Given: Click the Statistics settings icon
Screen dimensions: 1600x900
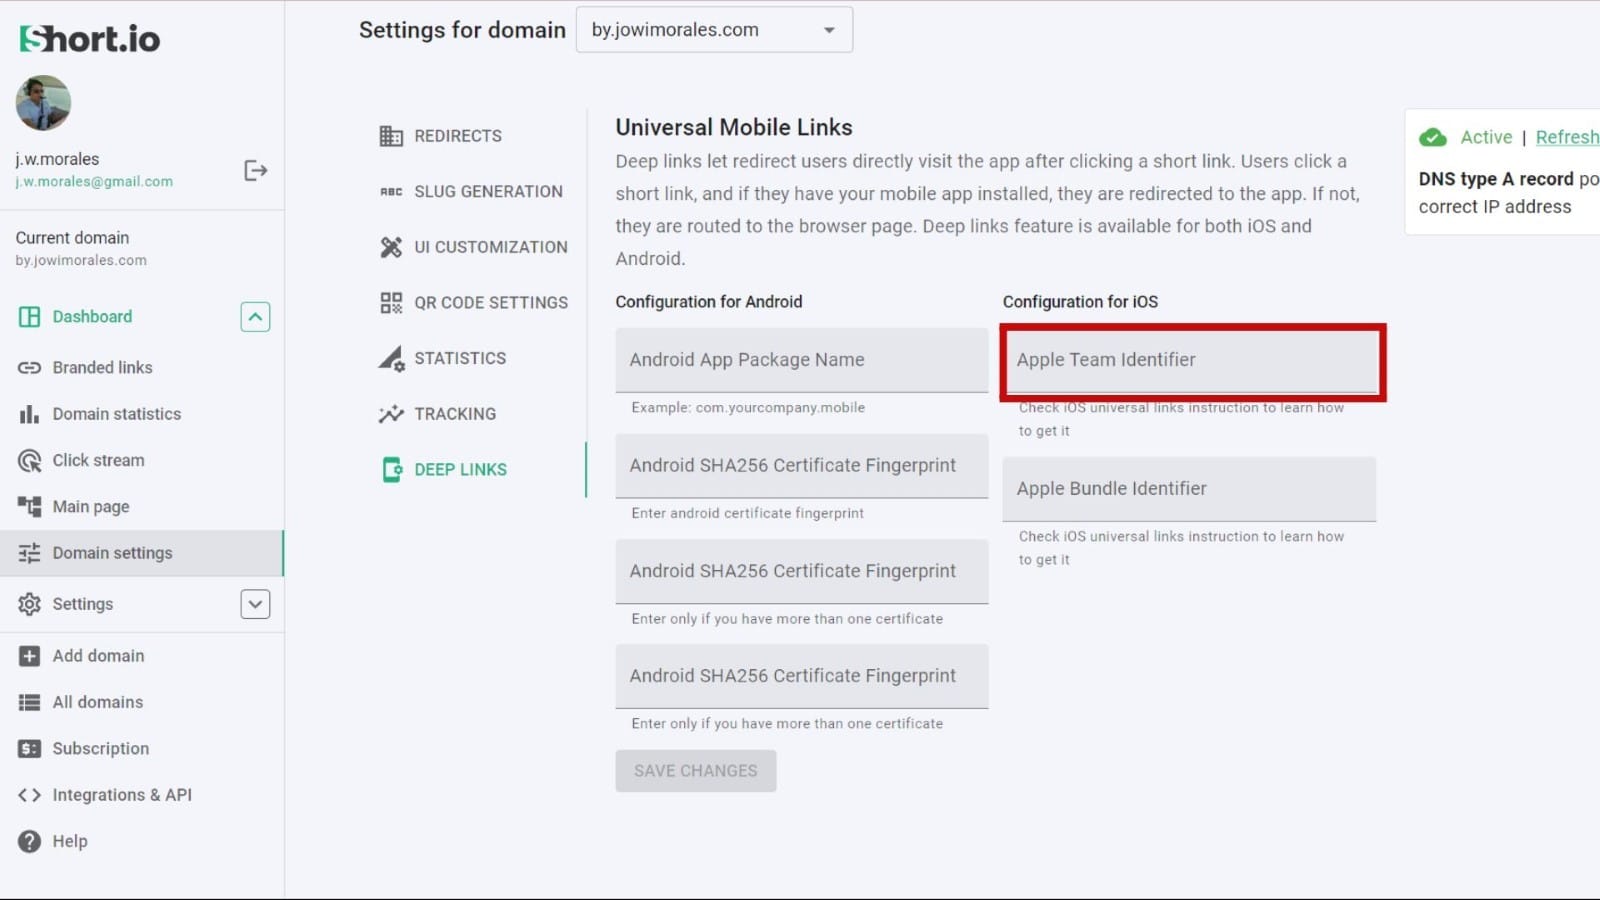Looking at the screenshot, I should tap(391, 358).
